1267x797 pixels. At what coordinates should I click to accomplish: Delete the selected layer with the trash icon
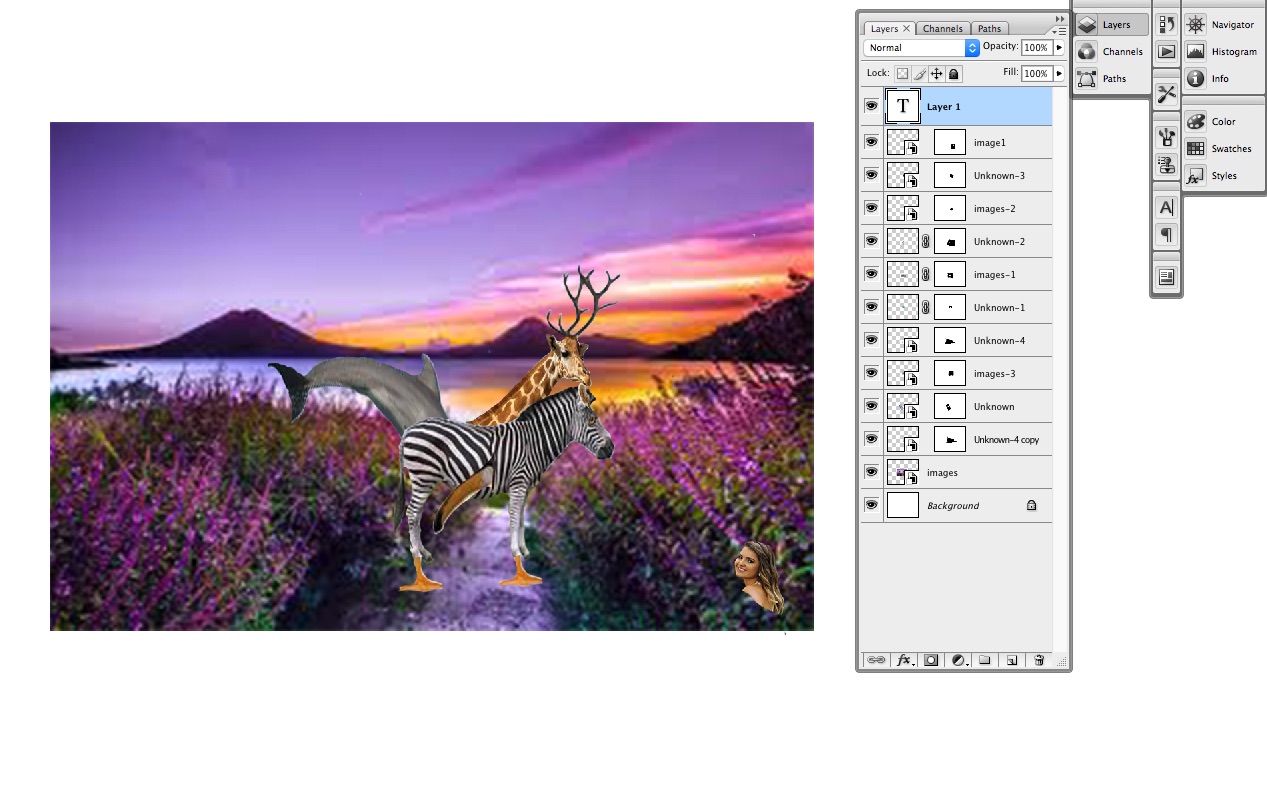(x=1039, y=660)
